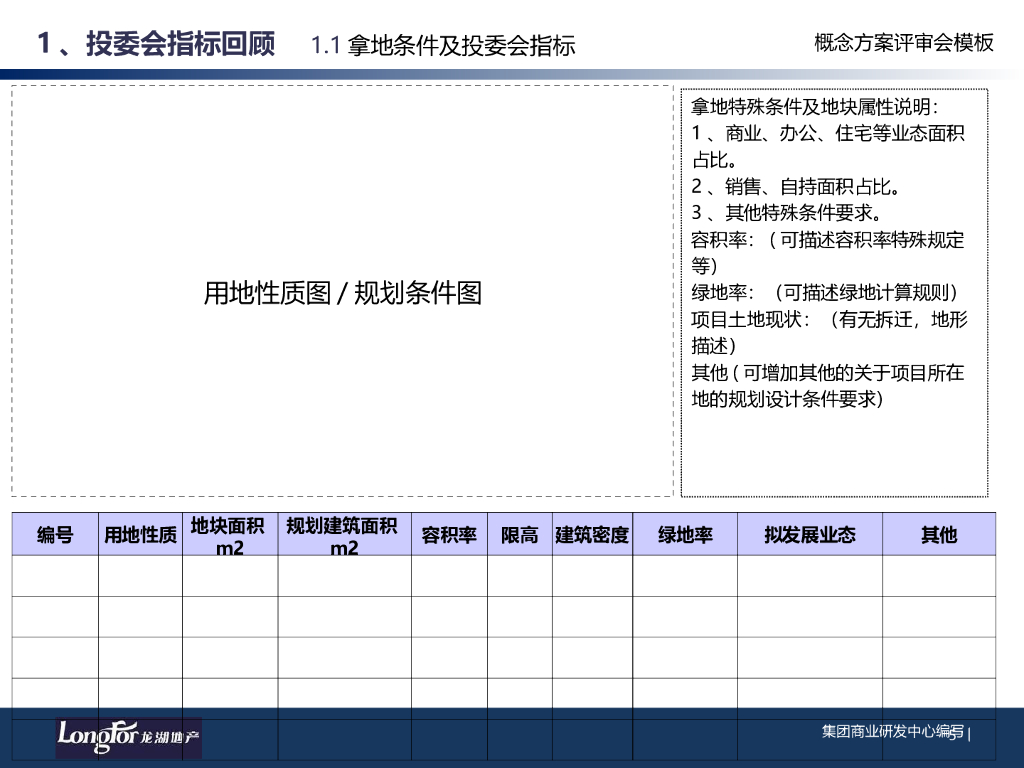
Task: Click the 项目土地现状 description line
Action: 829,320
